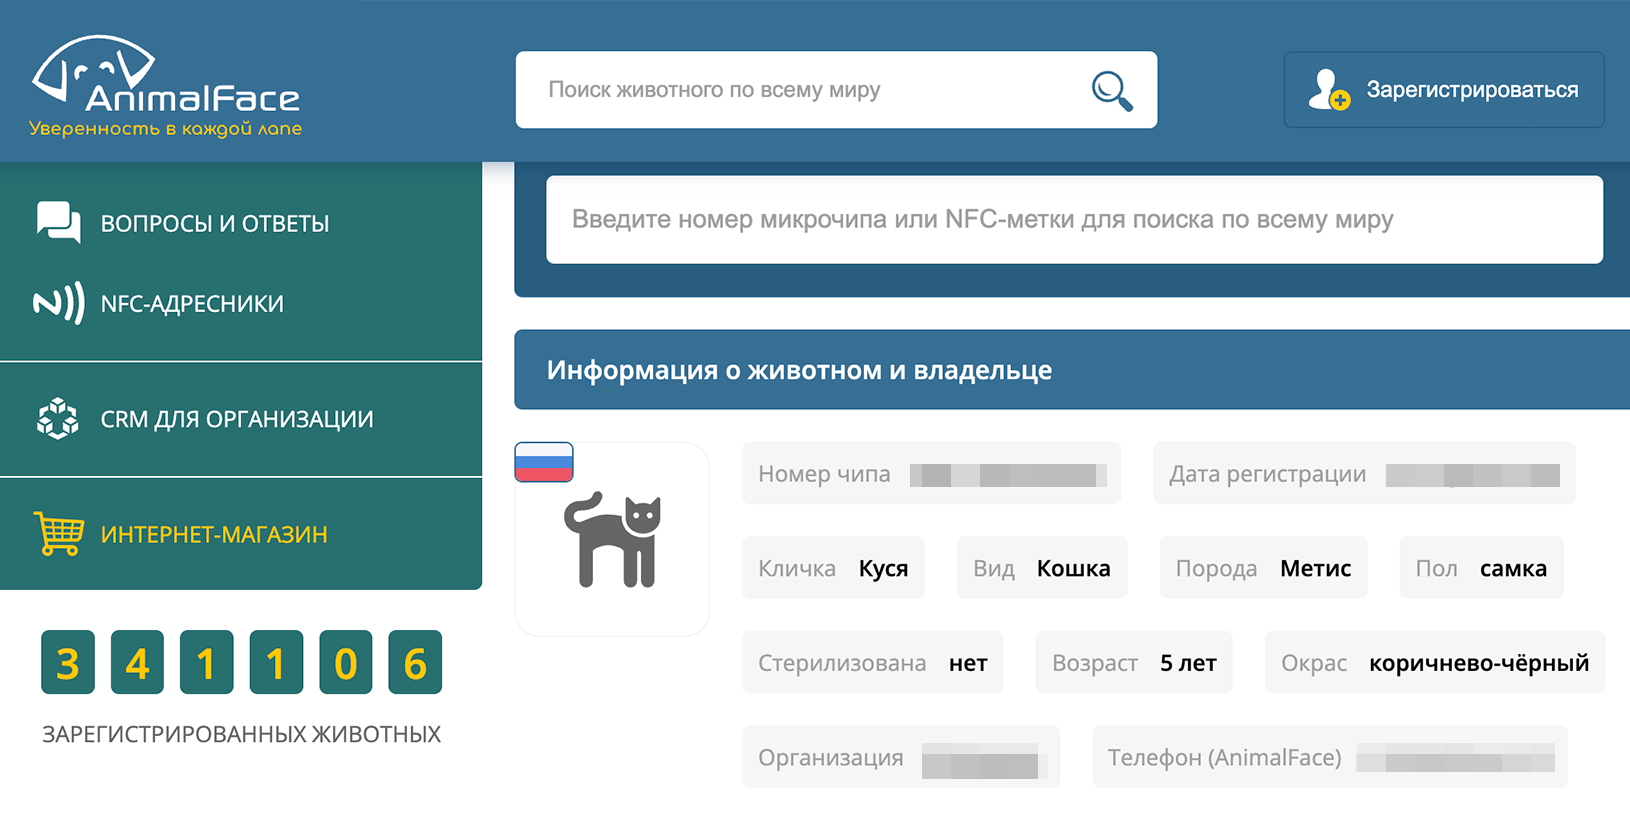
Task: Click the Информация о животном и владельце header
Action: click(x=1072, y=370)
